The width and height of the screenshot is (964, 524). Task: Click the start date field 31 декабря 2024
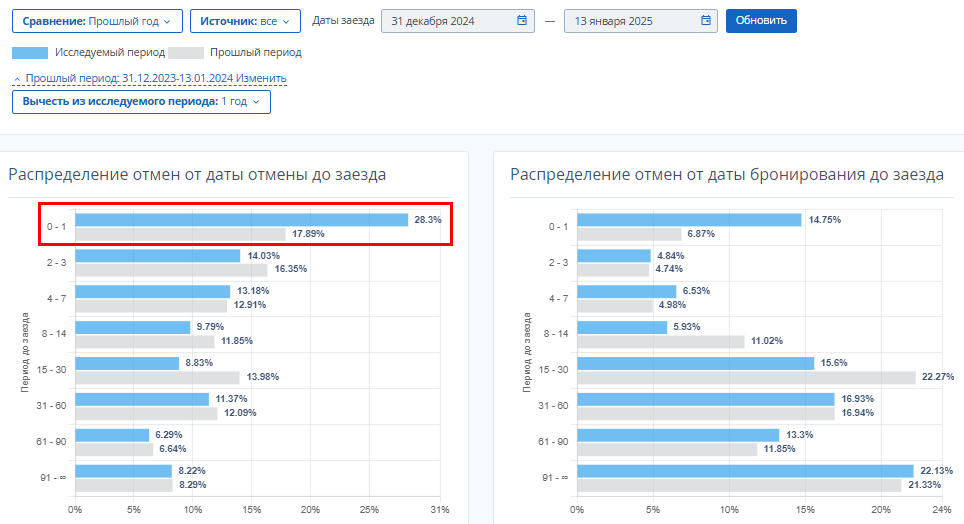[457, 21]
